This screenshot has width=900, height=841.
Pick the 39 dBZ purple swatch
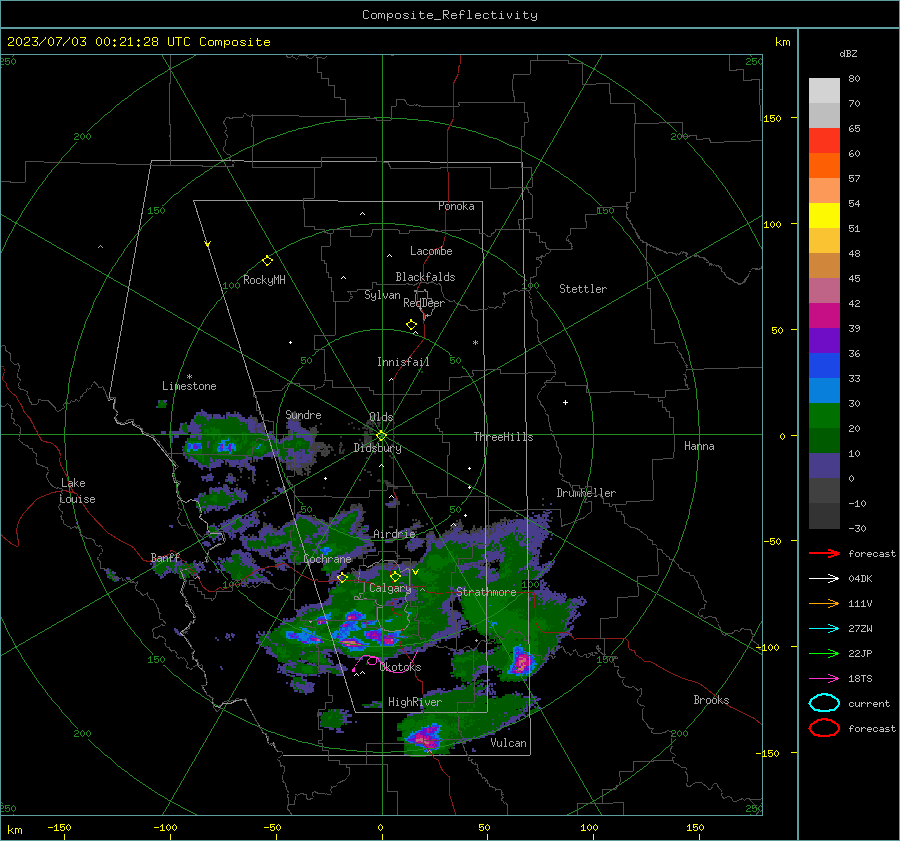coord(824,341)
